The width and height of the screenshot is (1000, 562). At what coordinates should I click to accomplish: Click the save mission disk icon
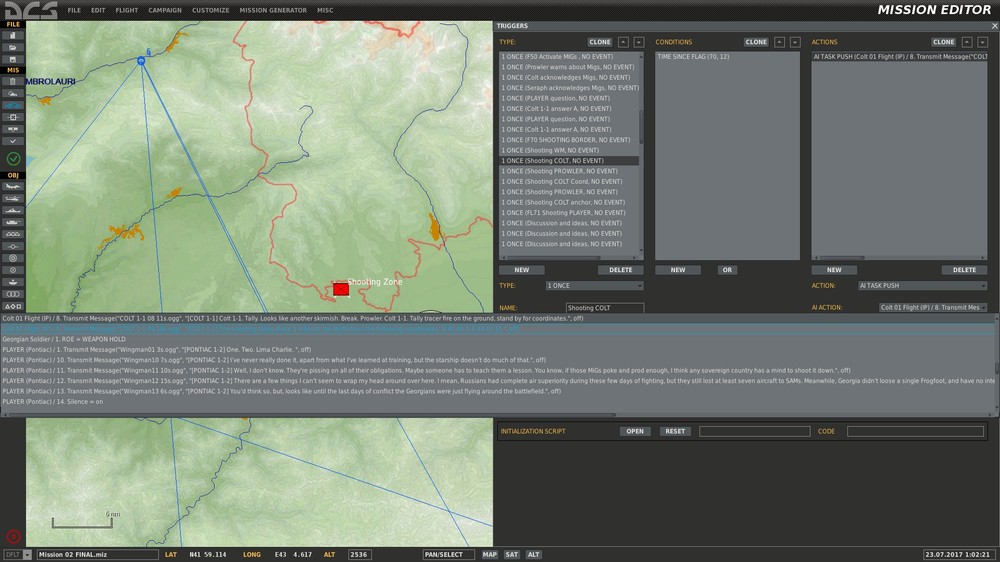[13, 59]
